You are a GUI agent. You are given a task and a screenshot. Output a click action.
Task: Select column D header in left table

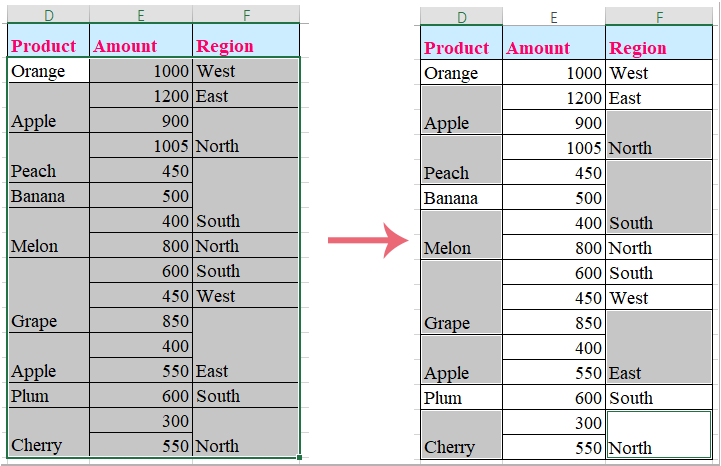48,13
